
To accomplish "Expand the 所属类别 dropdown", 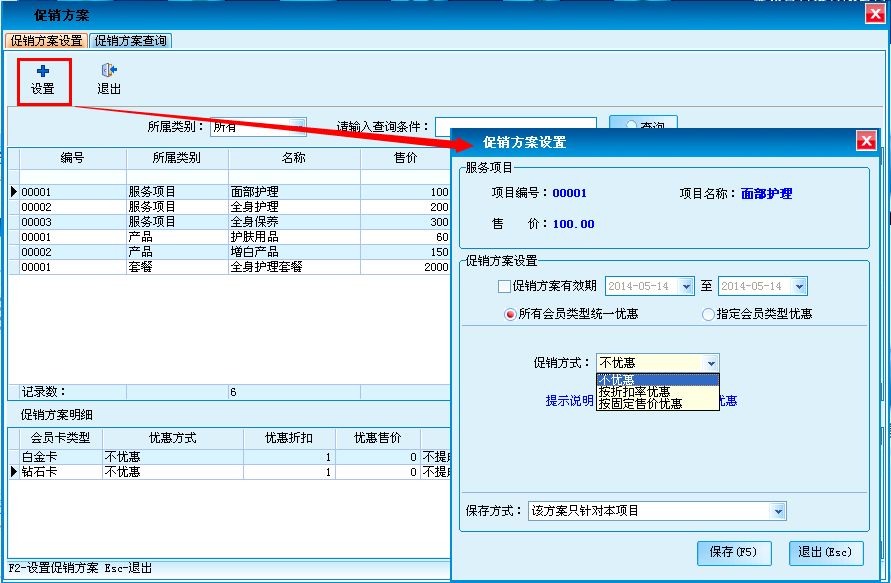I will [297, 127].
